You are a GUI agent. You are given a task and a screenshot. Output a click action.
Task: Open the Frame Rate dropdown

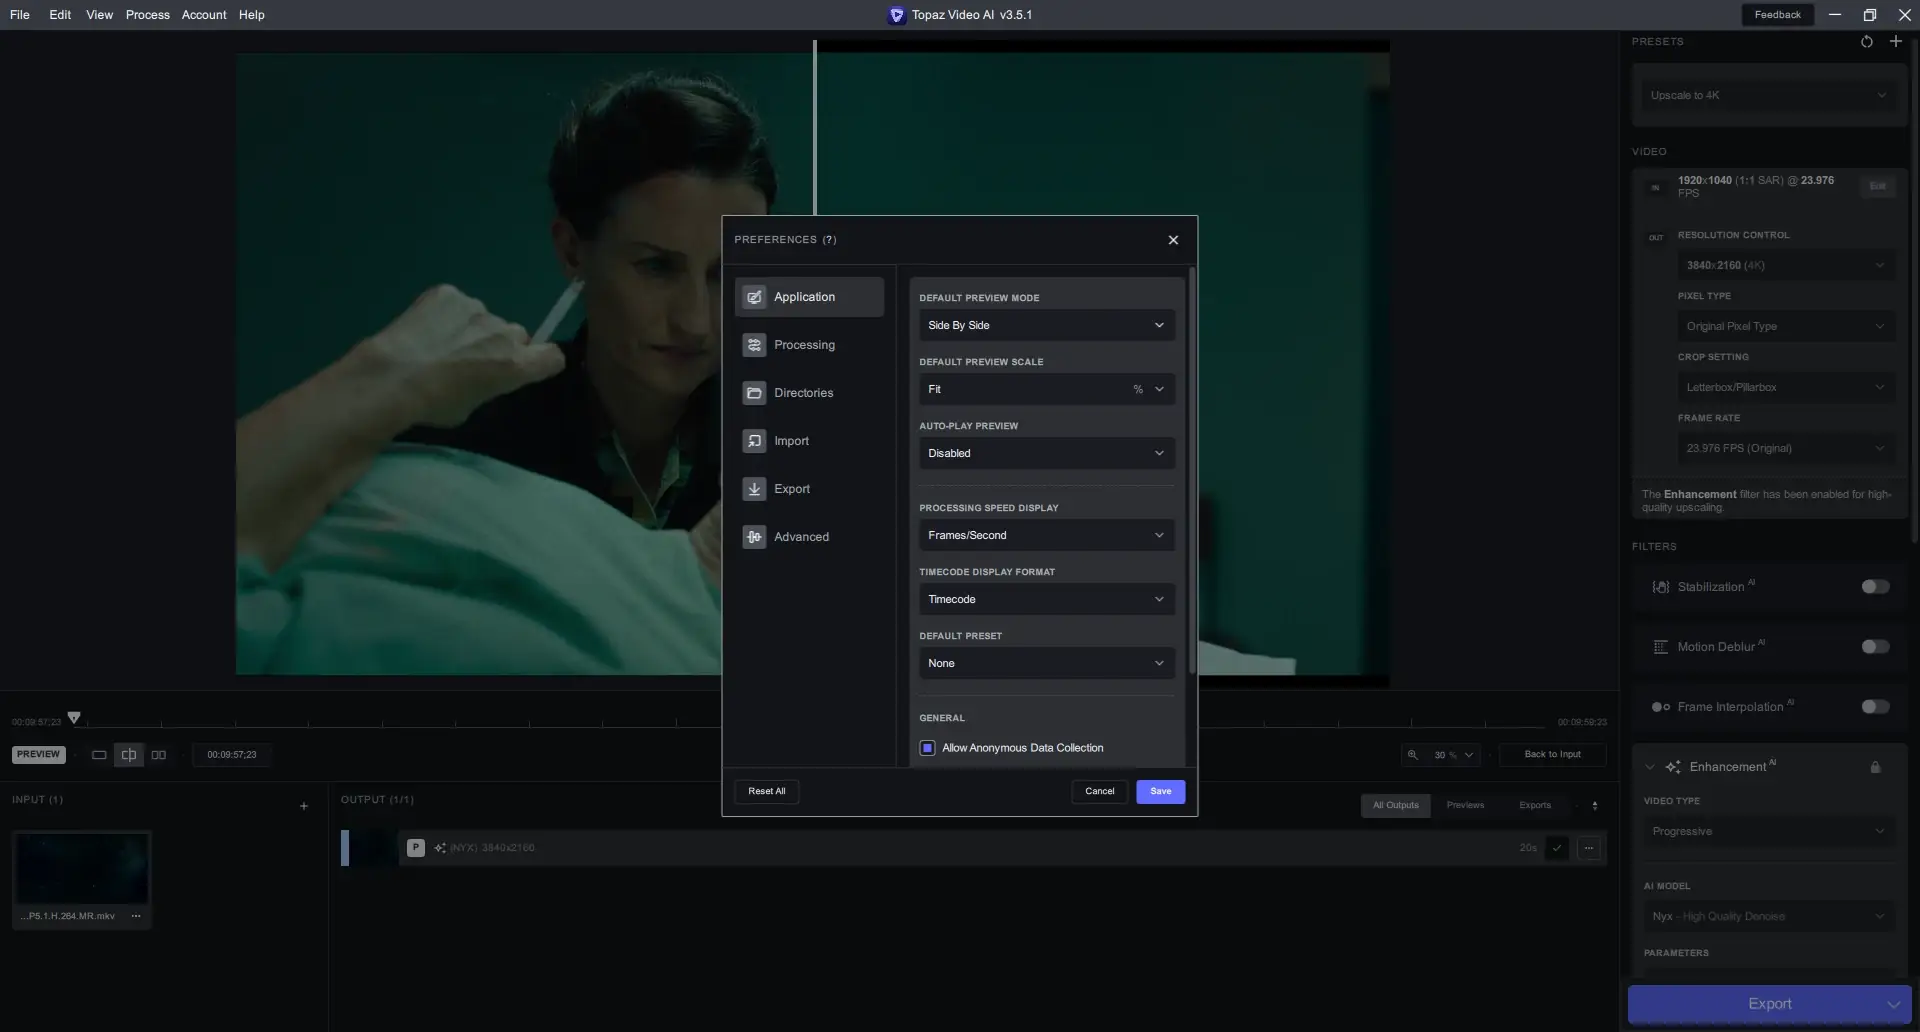[1786, 448]
